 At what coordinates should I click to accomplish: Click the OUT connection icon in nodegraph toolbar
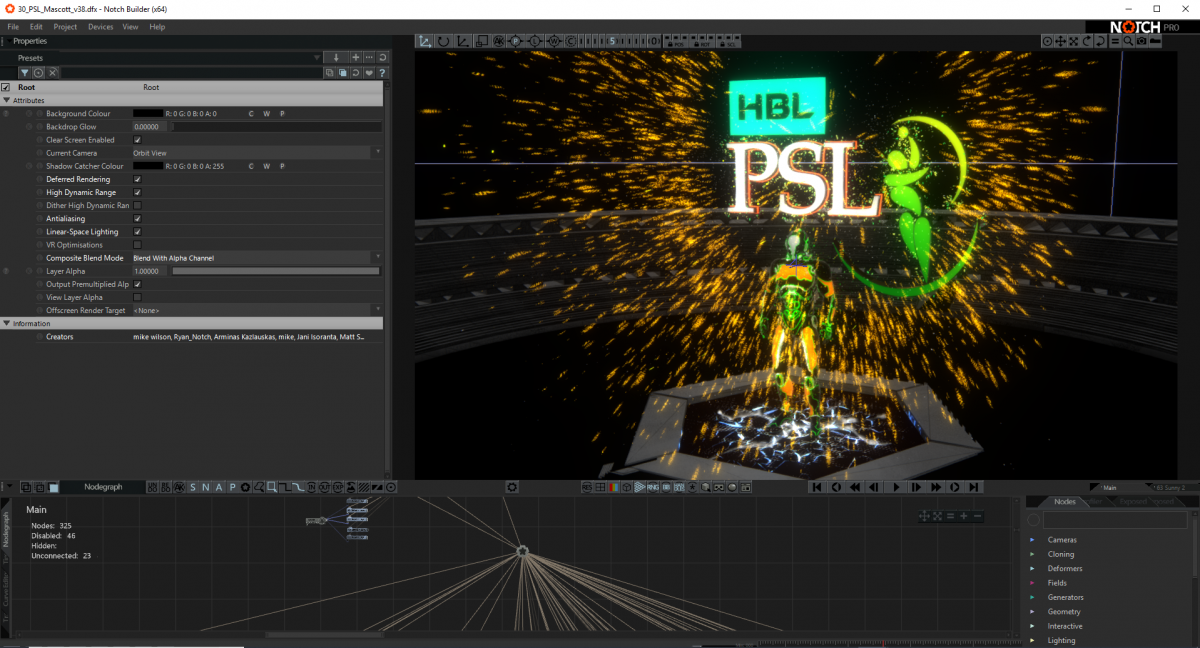point(324,487)
